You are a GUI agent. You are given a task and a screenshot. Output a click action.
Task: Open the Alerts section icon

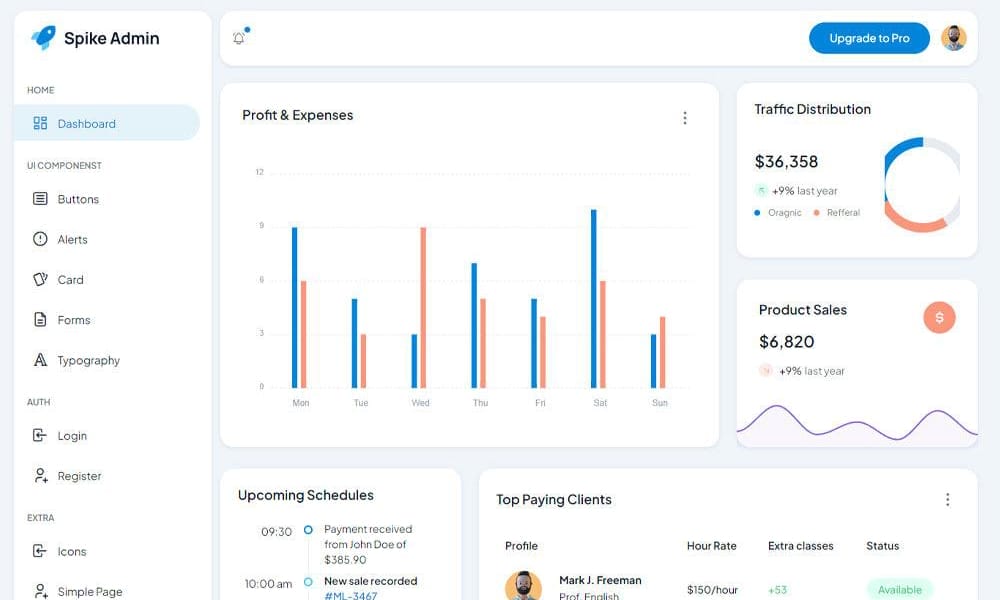(39, 239)
